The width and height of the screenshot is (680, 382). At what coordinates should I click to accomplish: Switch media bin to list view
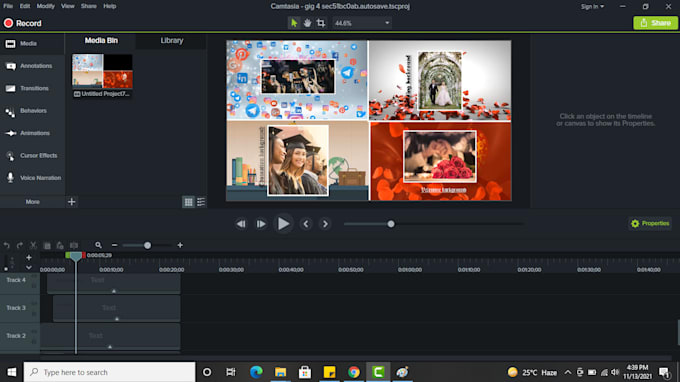tap(201, 202)
